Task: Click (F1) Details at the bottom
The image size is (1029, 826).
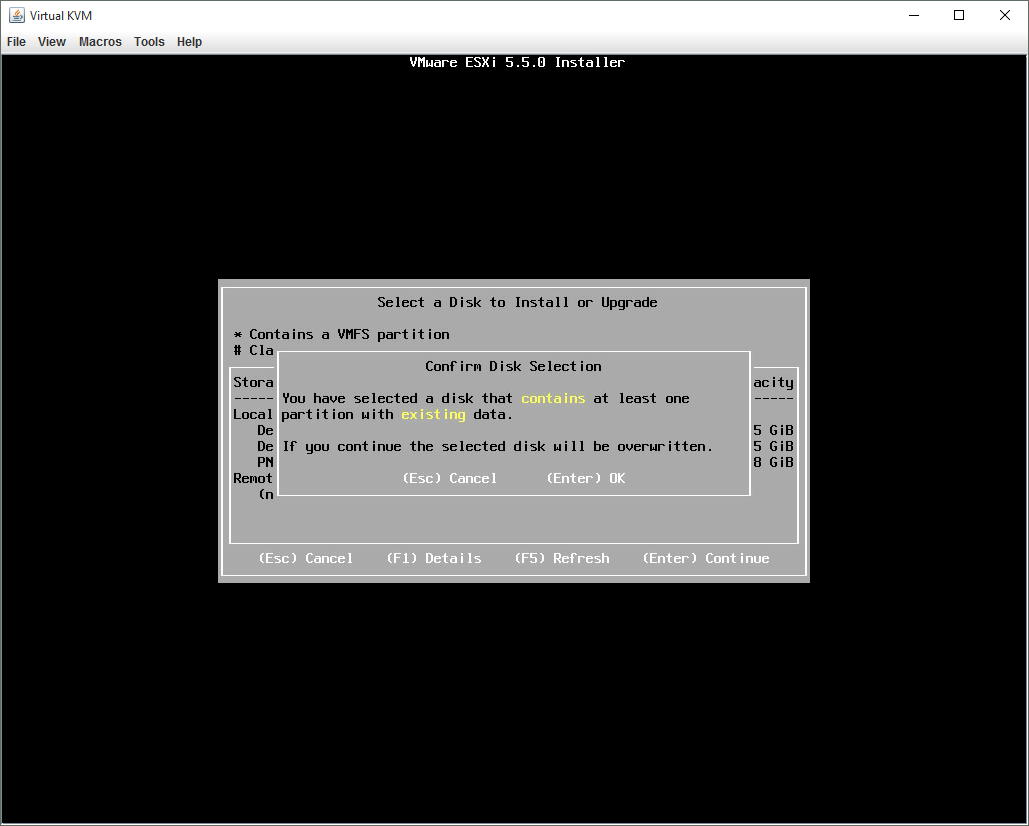Action: click(x=433, y=558)
